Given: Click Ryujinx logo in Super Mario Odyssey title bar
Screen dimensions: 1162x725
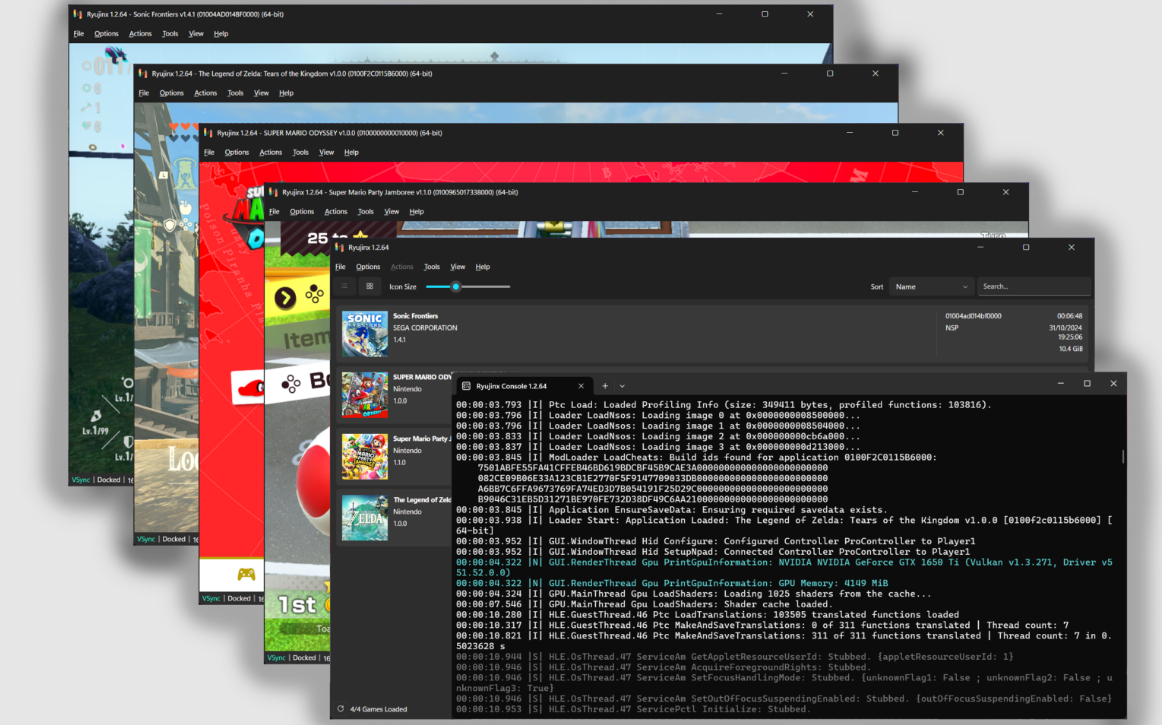Looking at the screenshot, I should point(208,133).
